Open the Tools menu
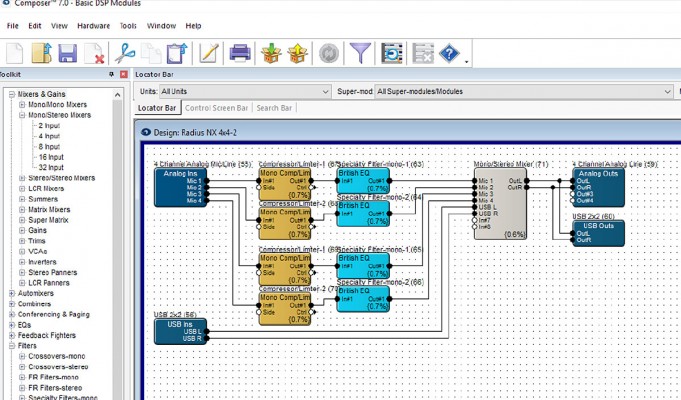The image size is (681, 400). 128,26
